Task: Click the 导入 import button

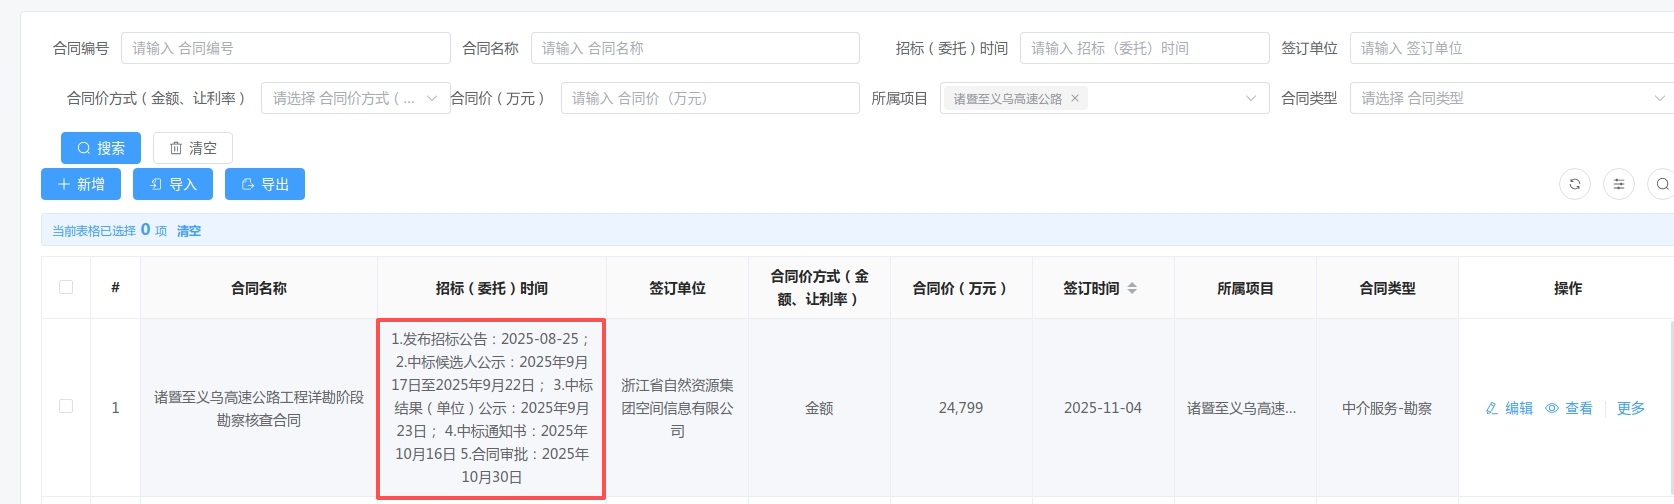Action: point(173,184)
